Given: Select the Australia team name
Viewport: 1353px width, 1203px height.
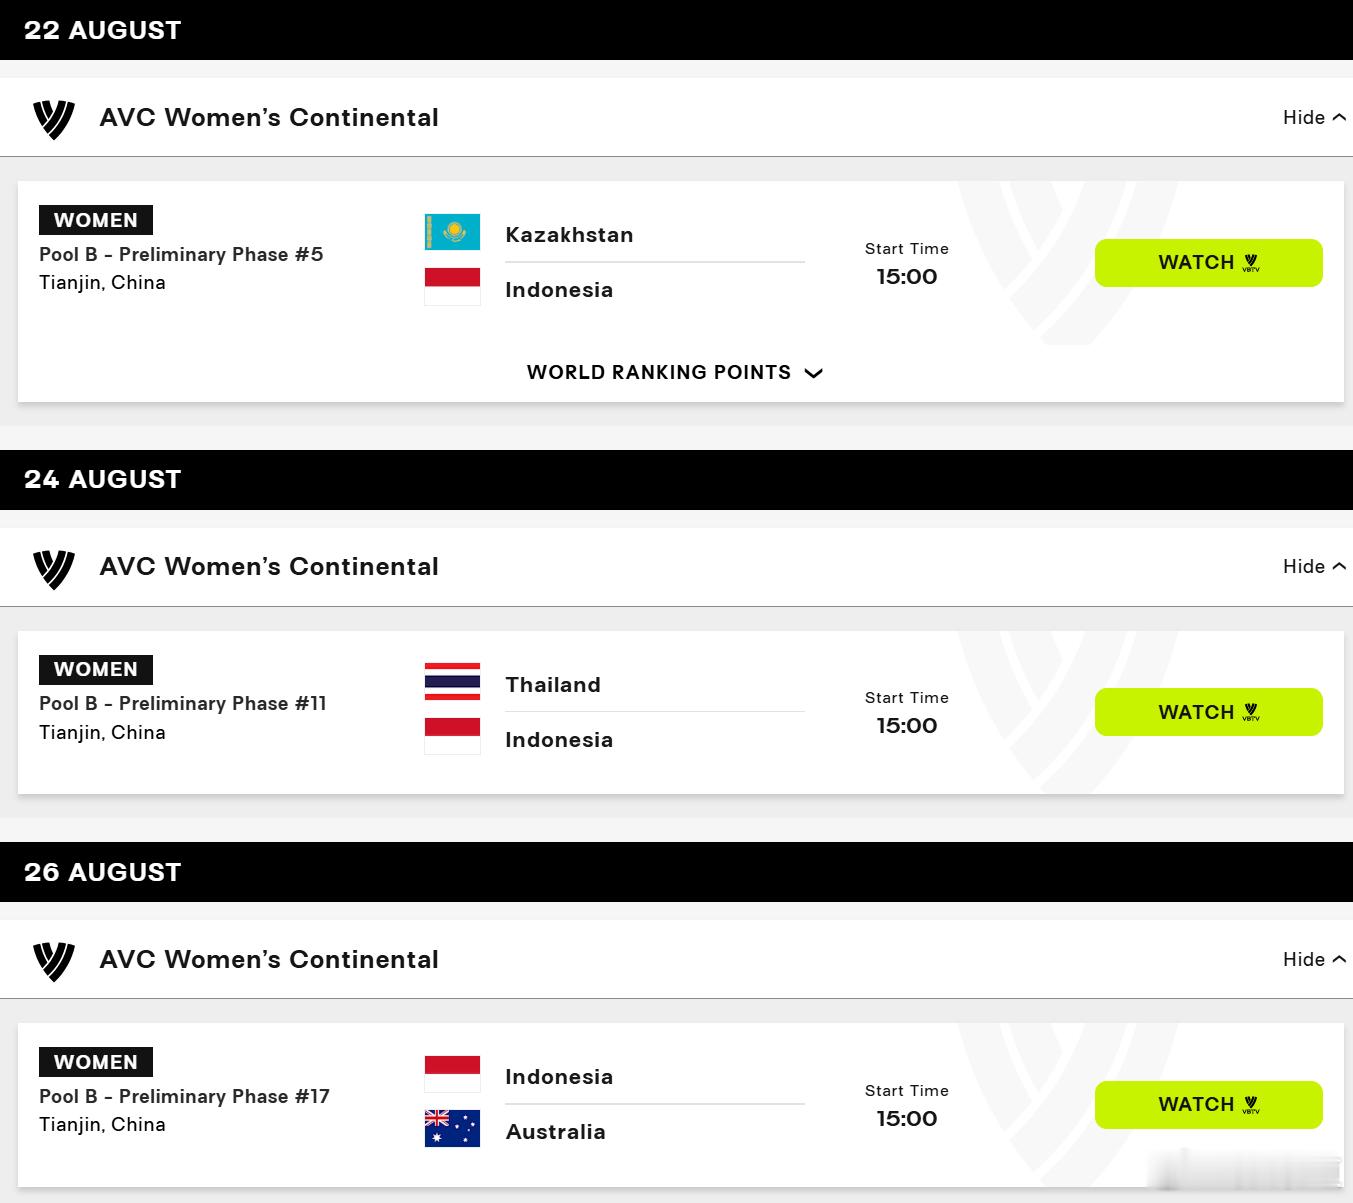Looking at the screenshot, I should coord(555,1132).
